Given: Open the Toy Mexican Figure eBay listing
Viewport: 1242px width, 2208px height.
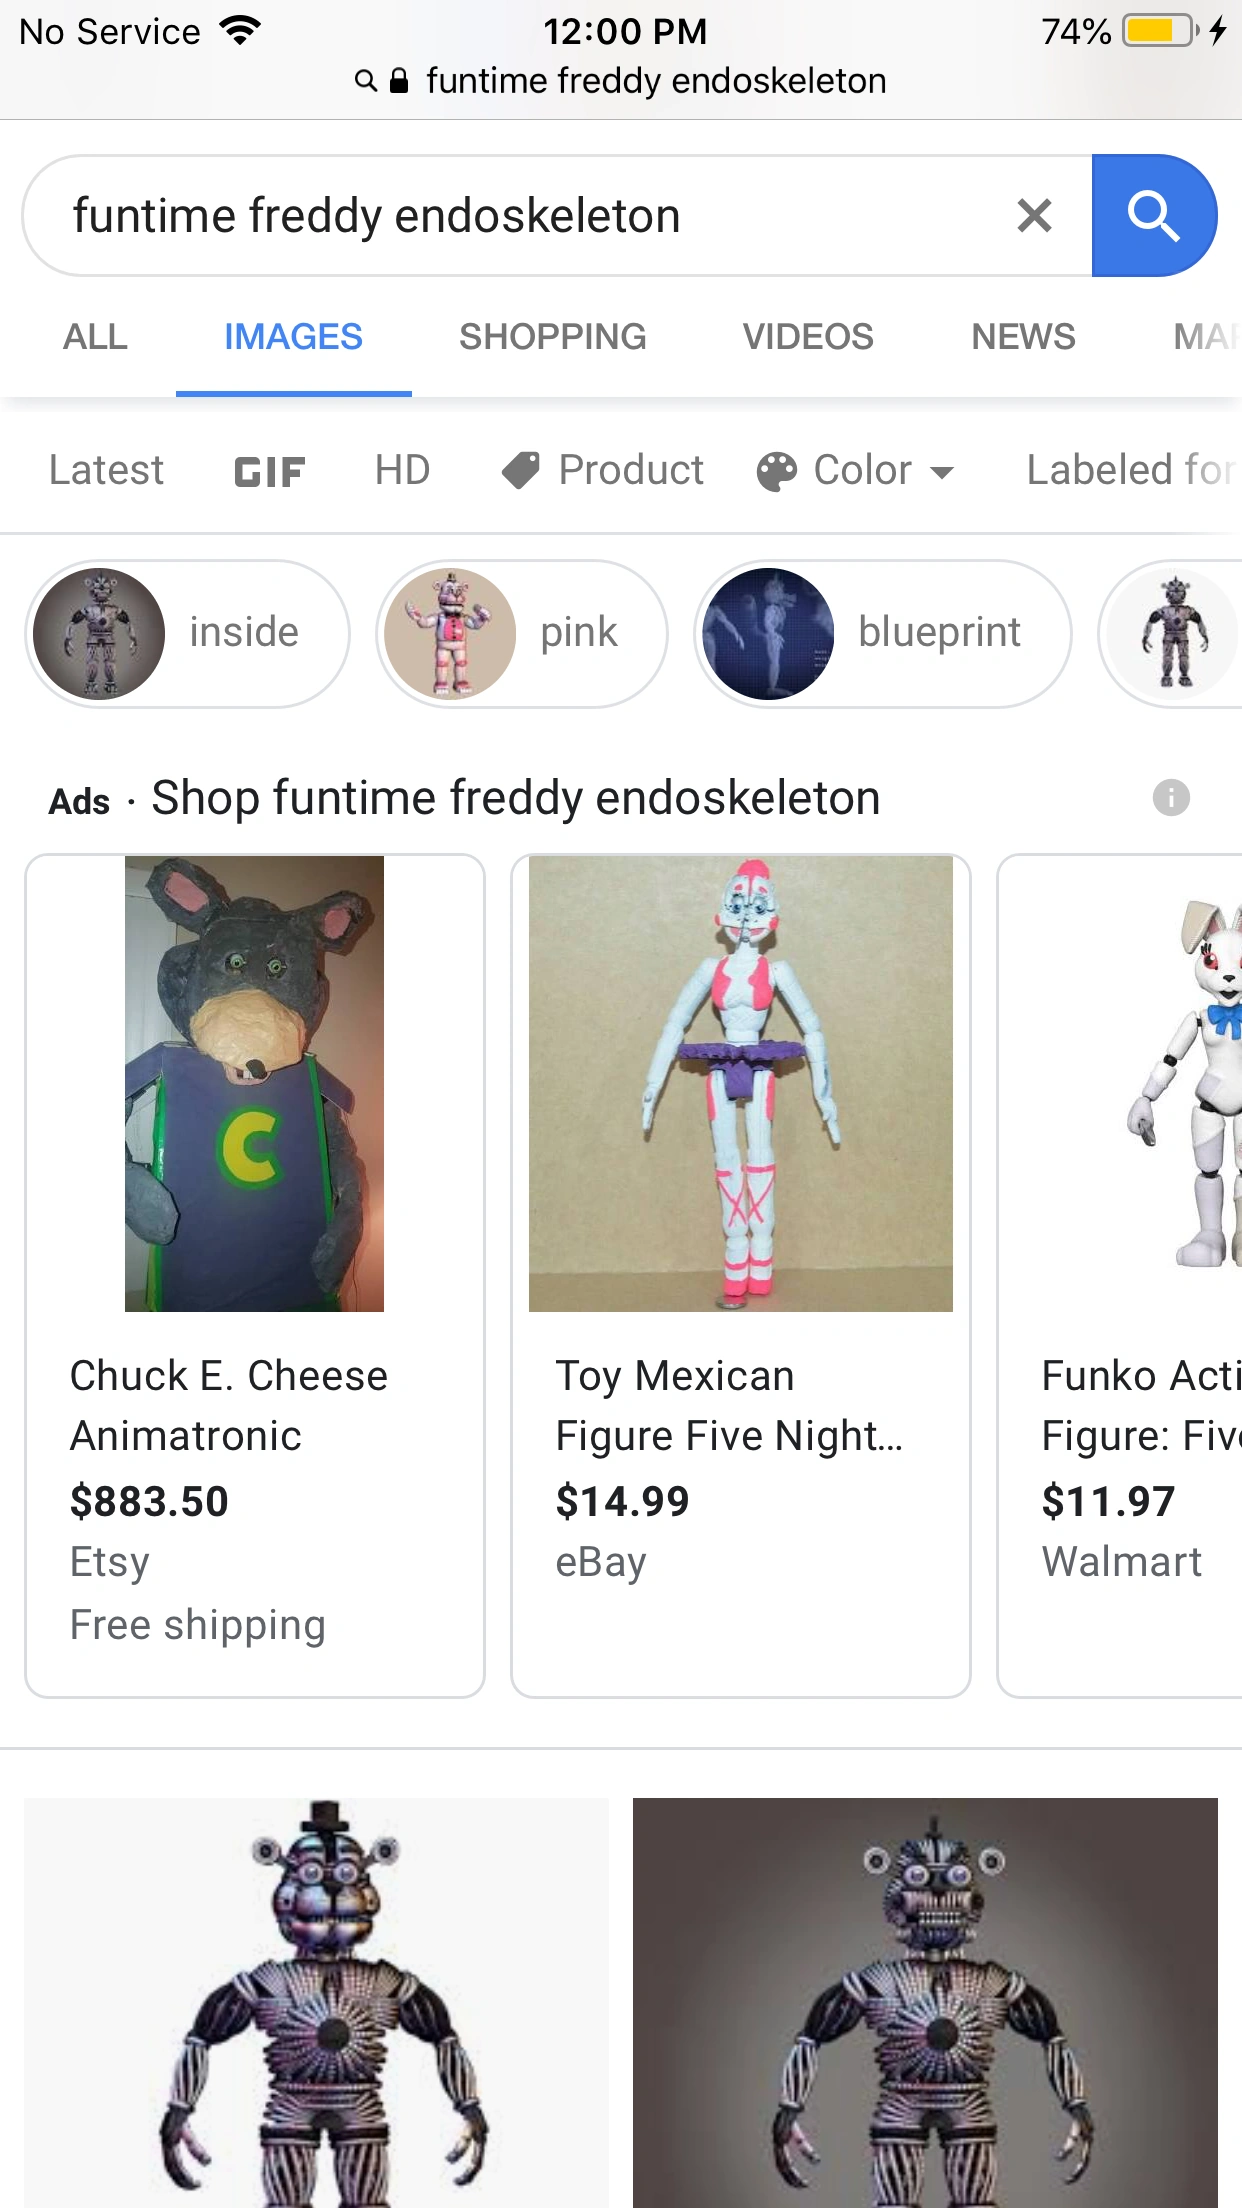Looking at the screenshot, I should (741, 1276).
